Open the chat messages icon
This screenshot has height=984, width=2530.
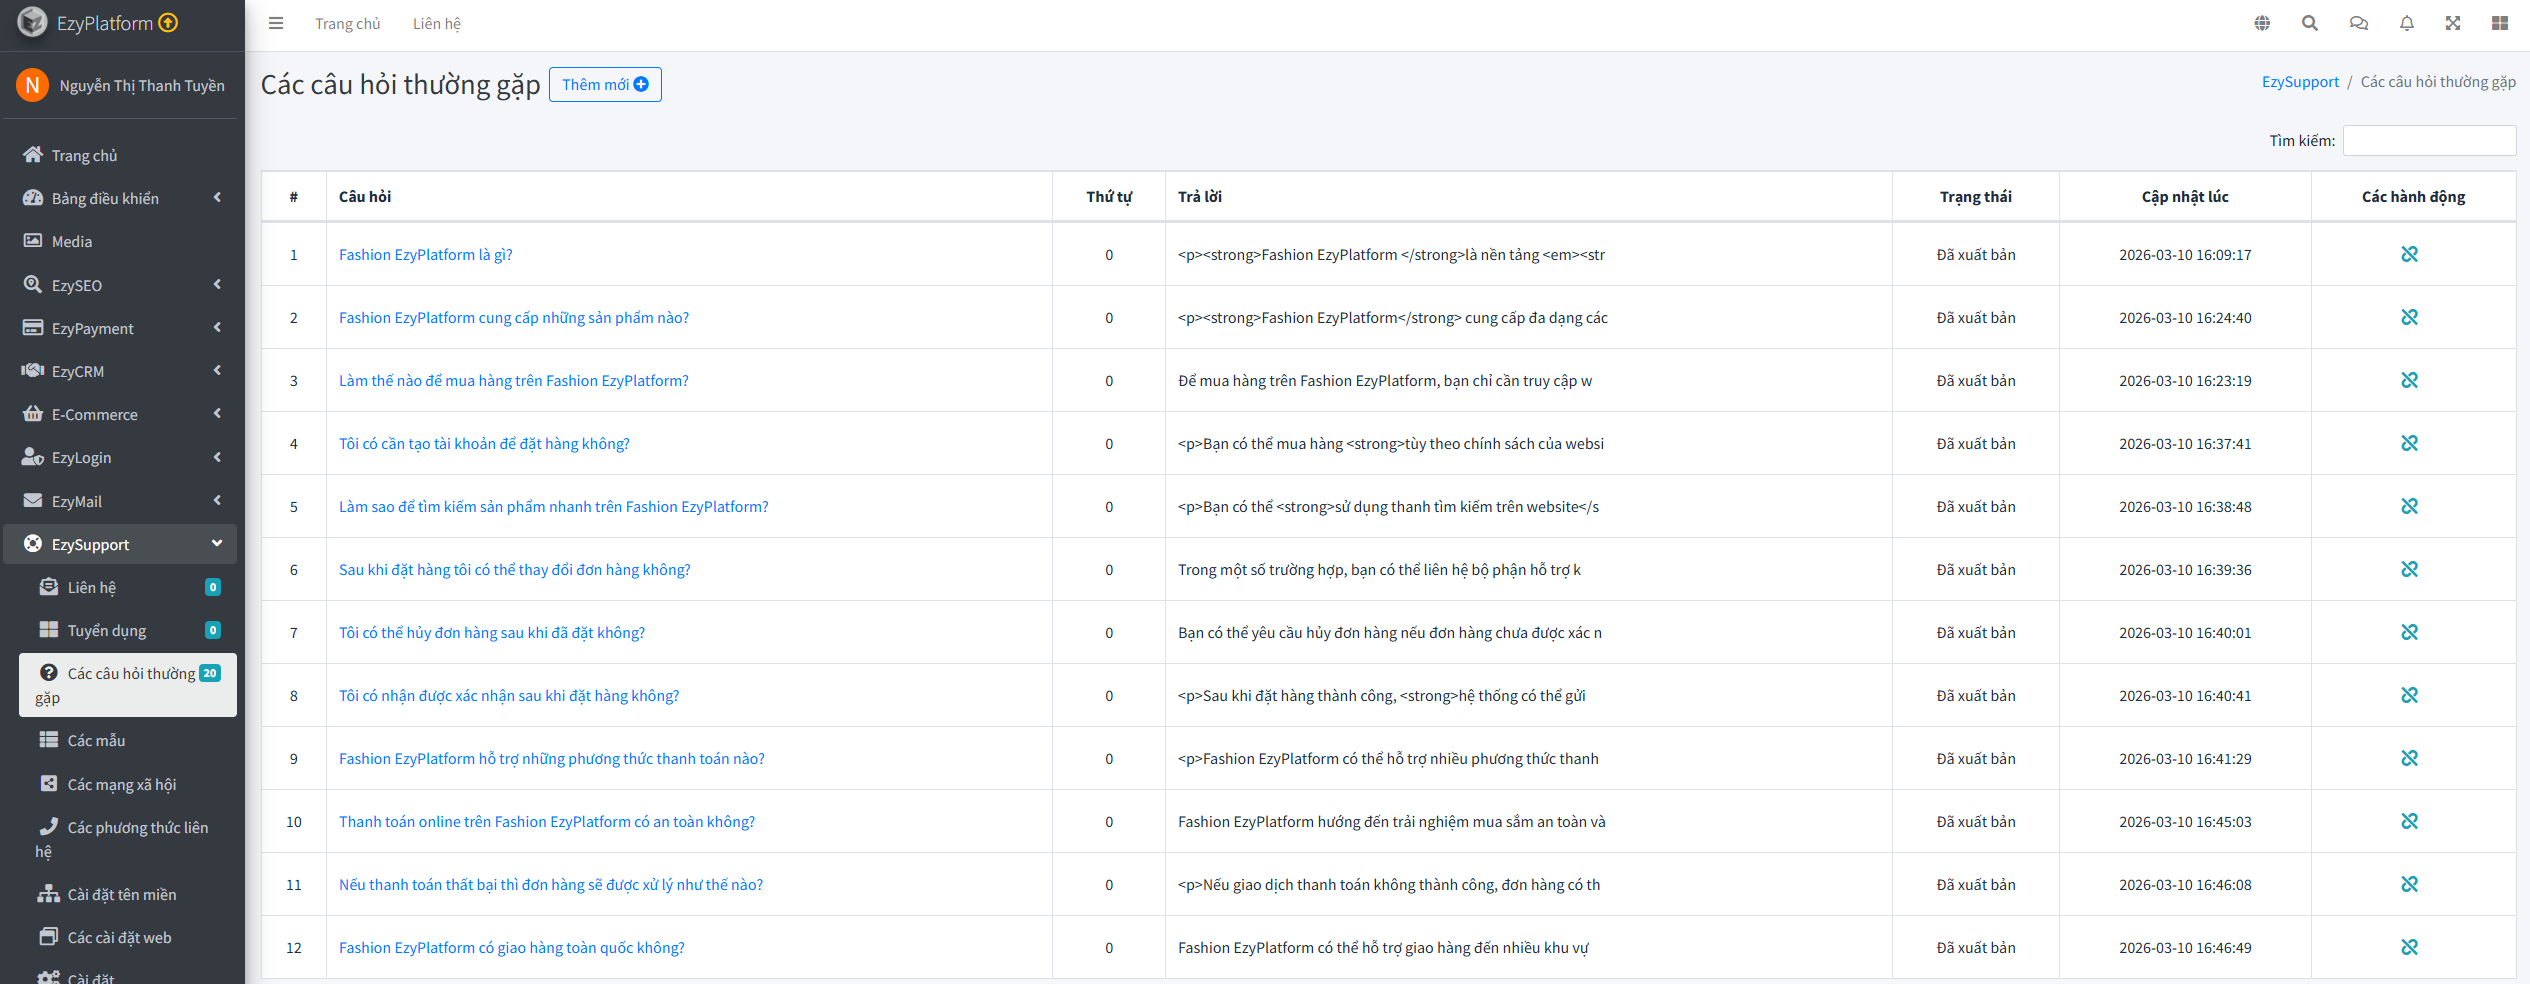coord(2358,24)
